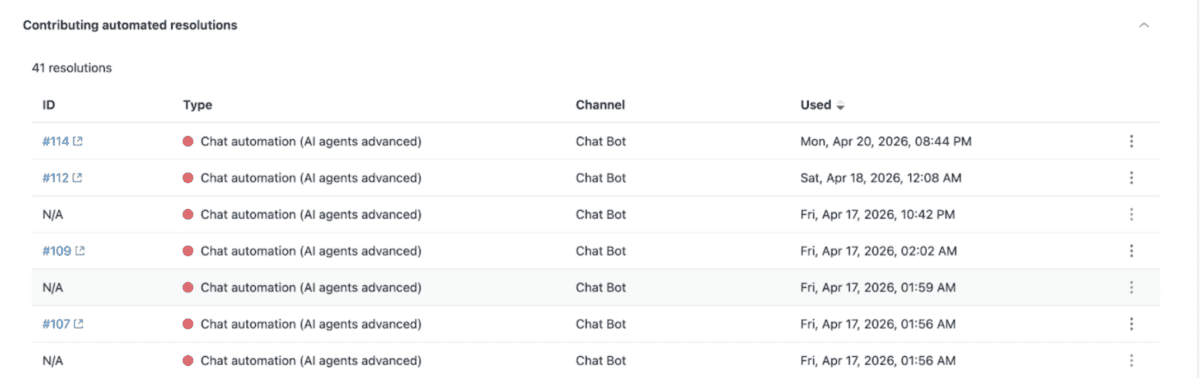The height and width of the screenshot is (378, 1200).
Task: Click red status dot in #107 row
Action: (x=188, y=324)
